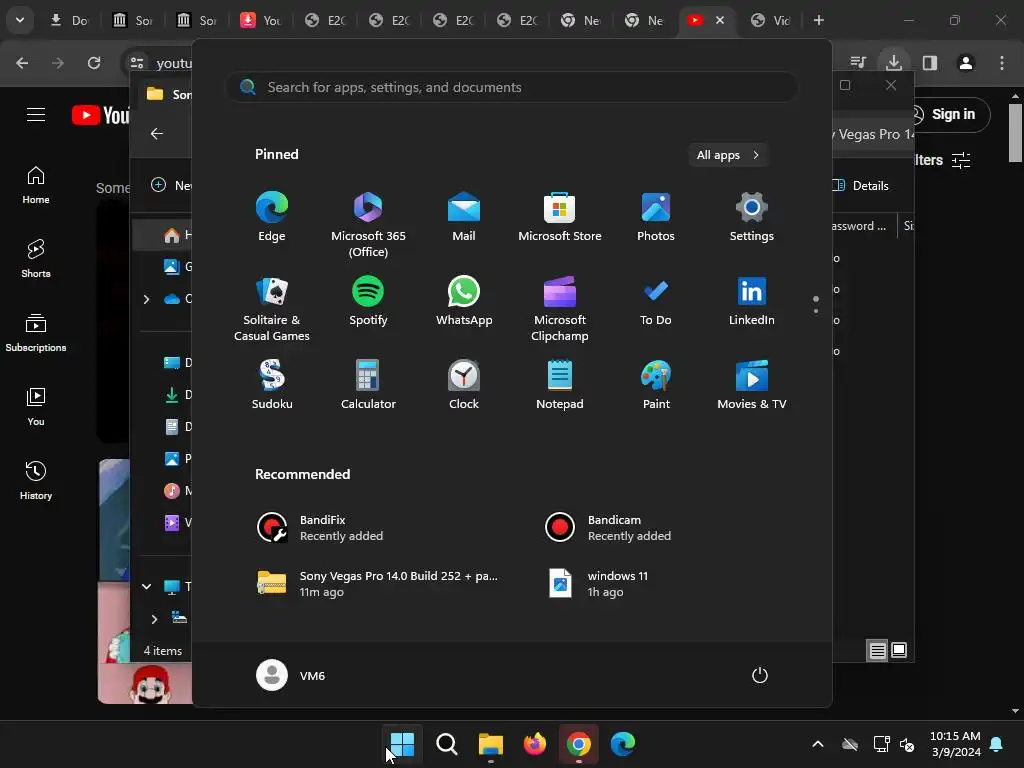
Task: Click the Start menu search box
Action: coord(512,88)
